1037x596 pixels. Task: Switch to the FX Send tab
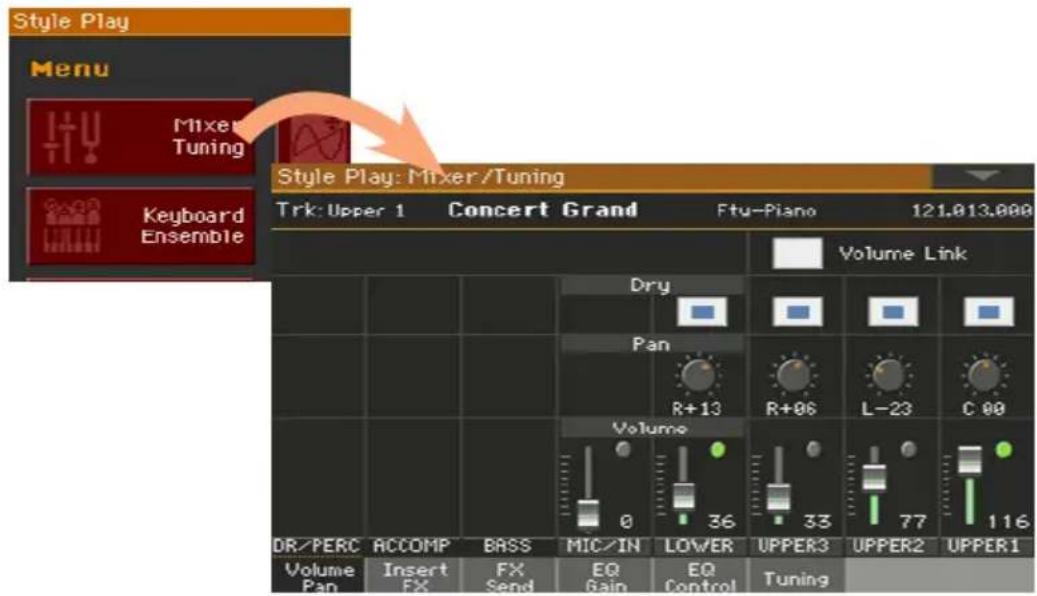[509, 575]
